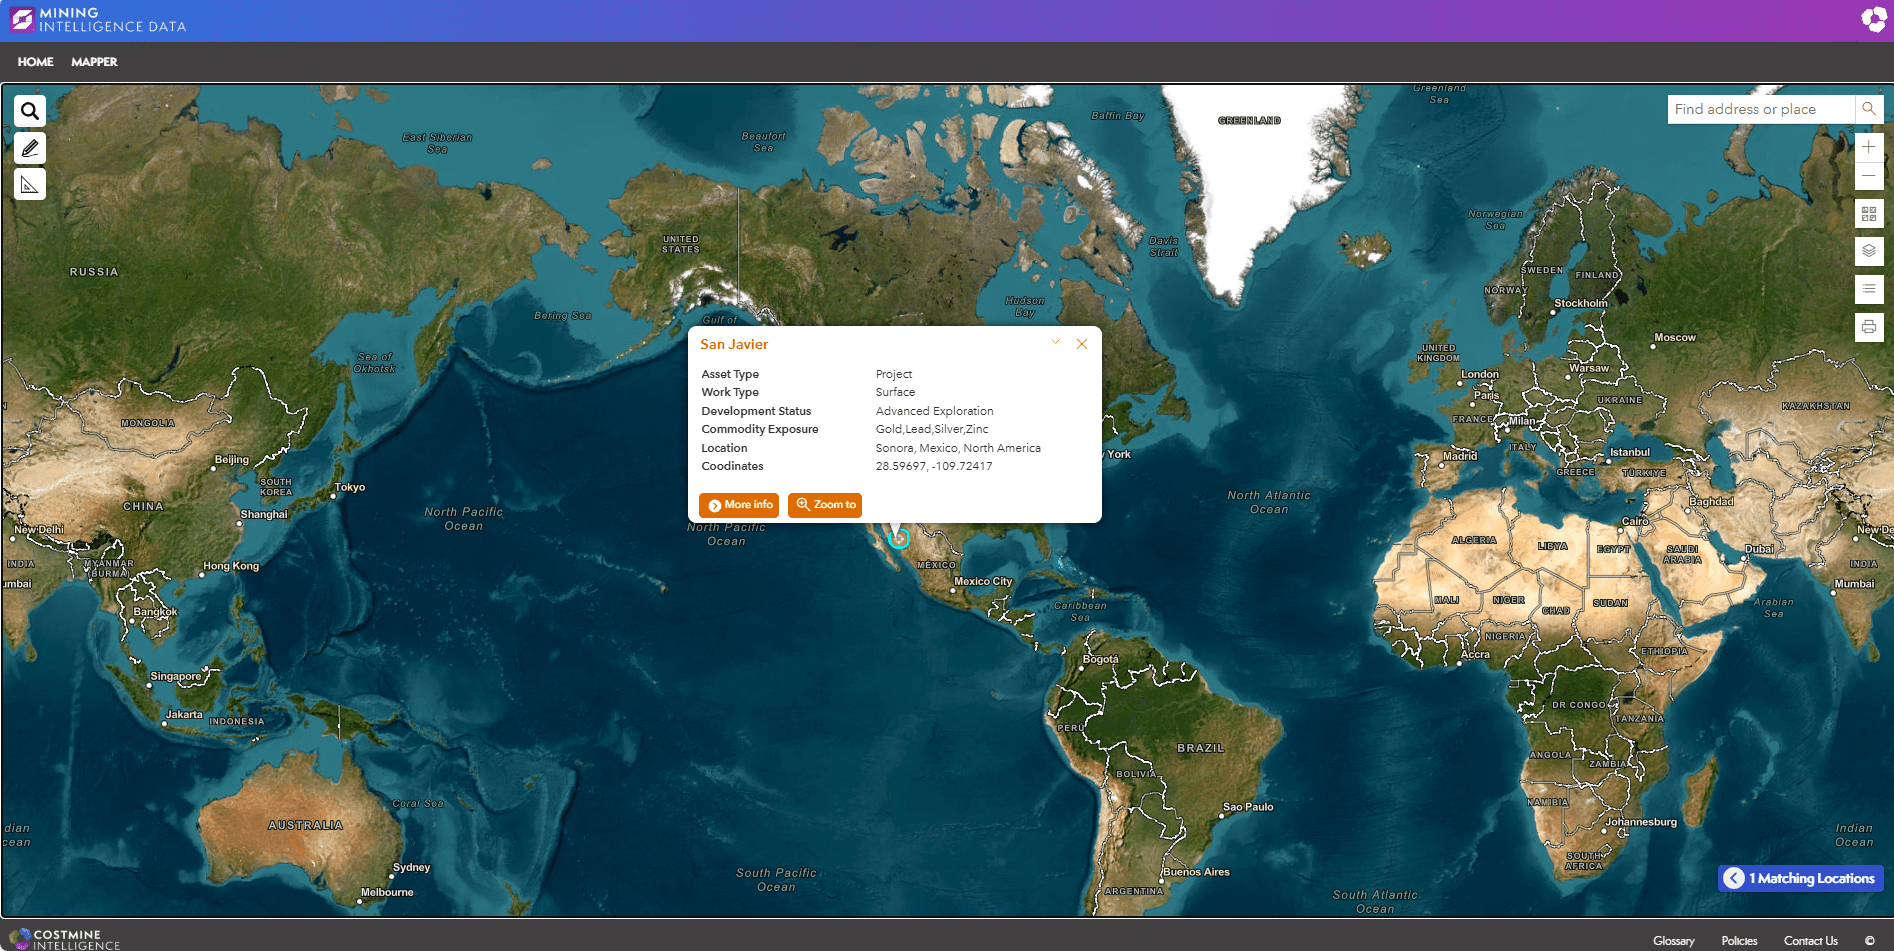Select Sonora, Mexico, North America text
This screenshot has height=951, width=1894.
958,448
